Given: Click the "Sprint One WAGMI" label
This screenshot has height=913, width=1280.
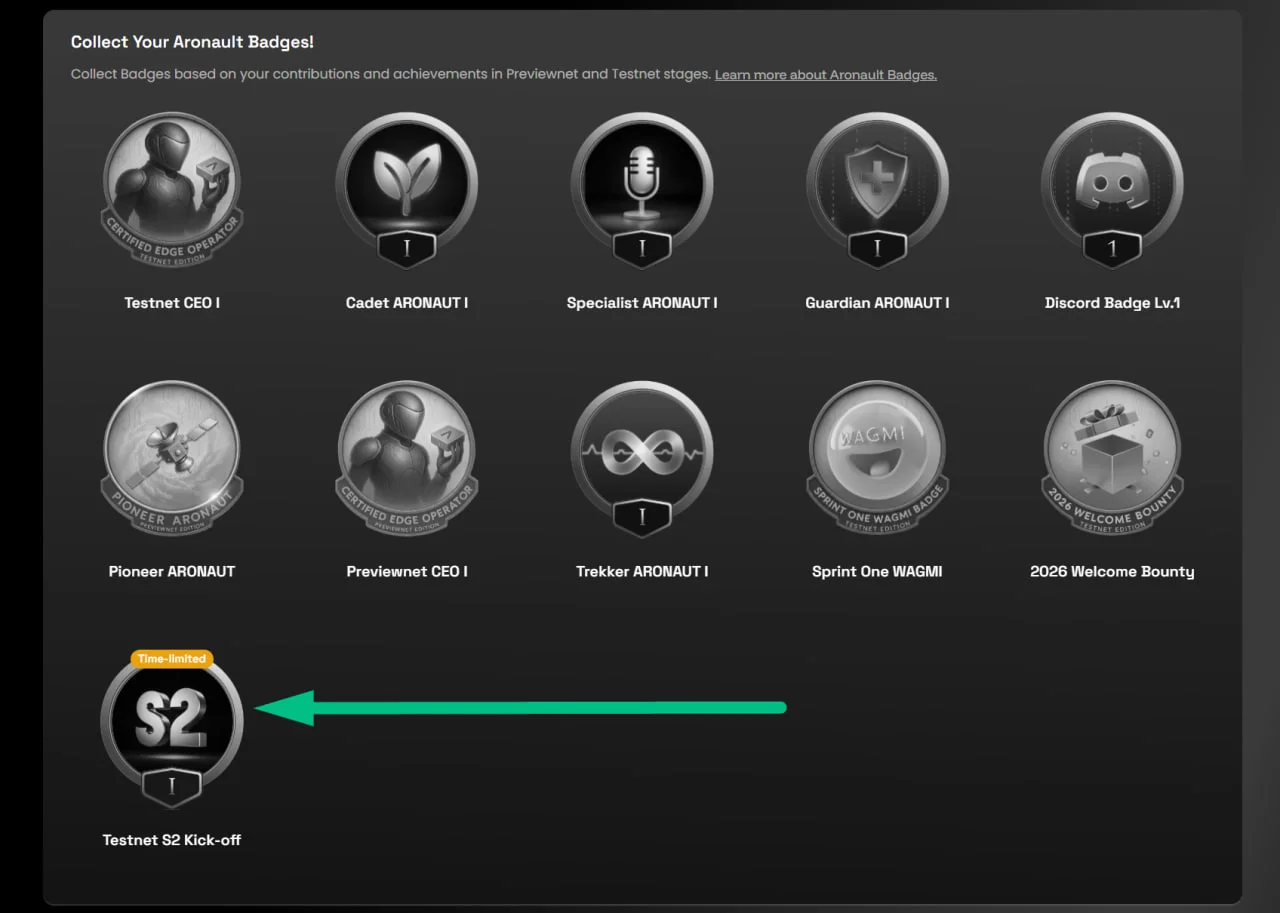Looking at the screenshot, I should 877,572.
